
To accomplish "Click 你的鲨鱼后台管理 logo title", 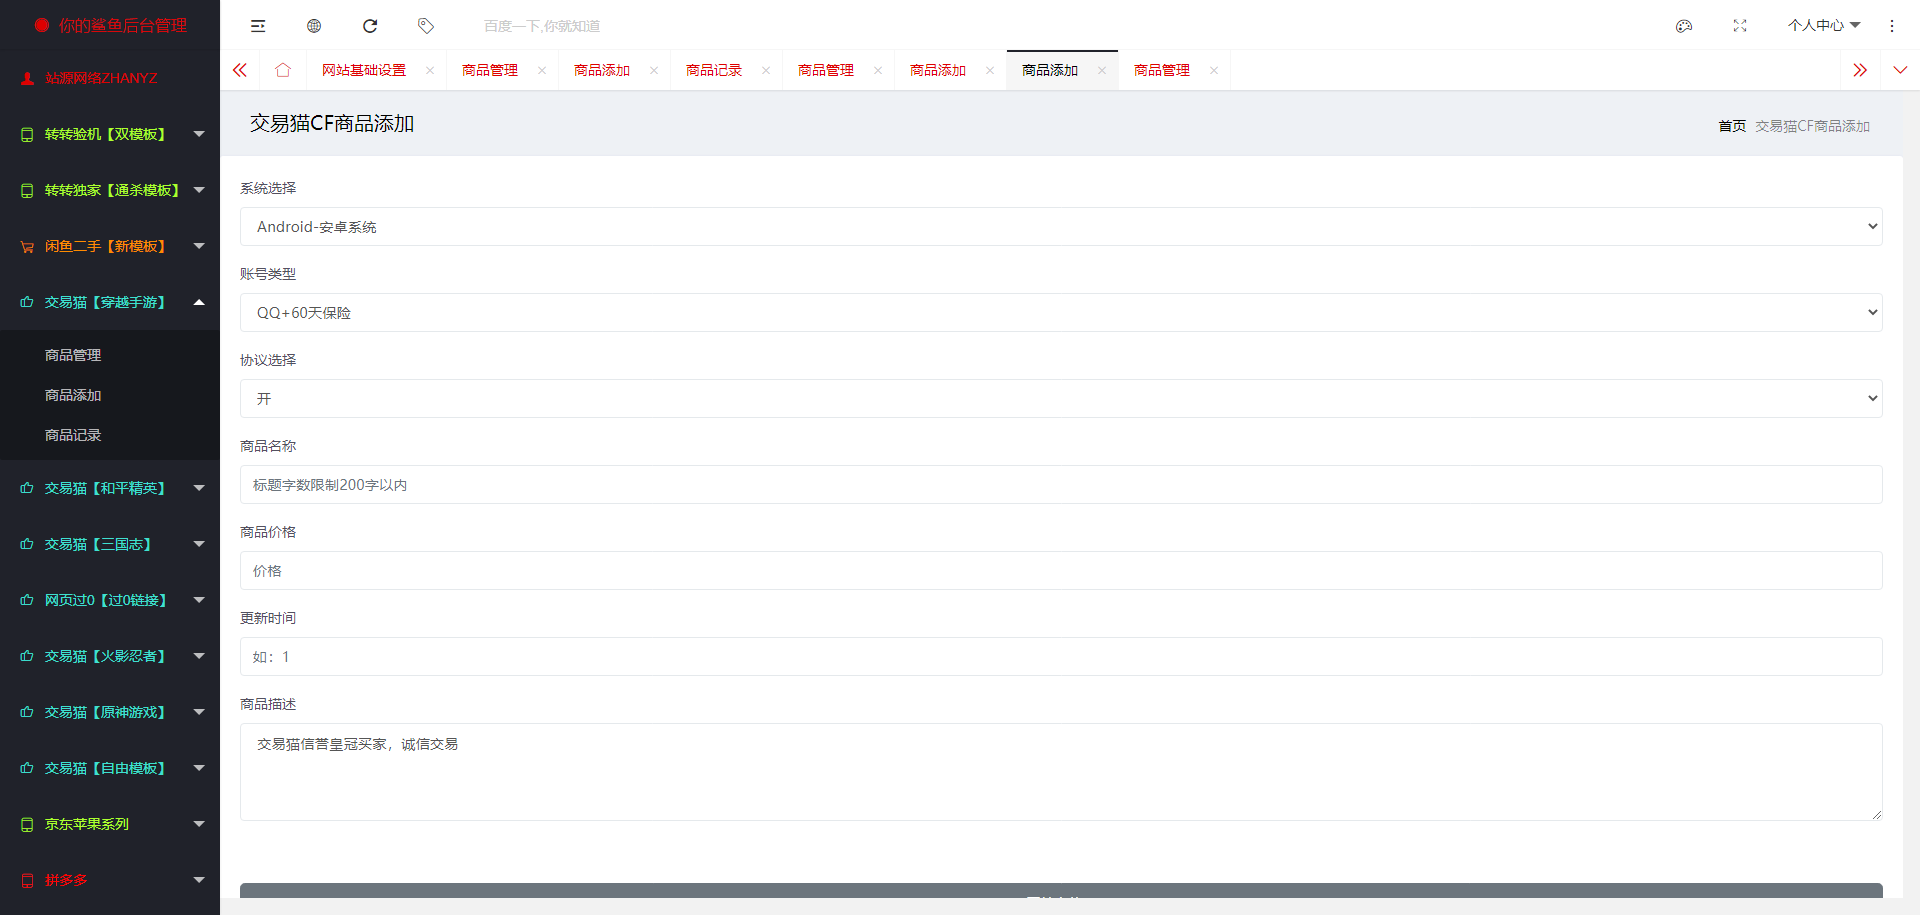I will coord(122,25).
